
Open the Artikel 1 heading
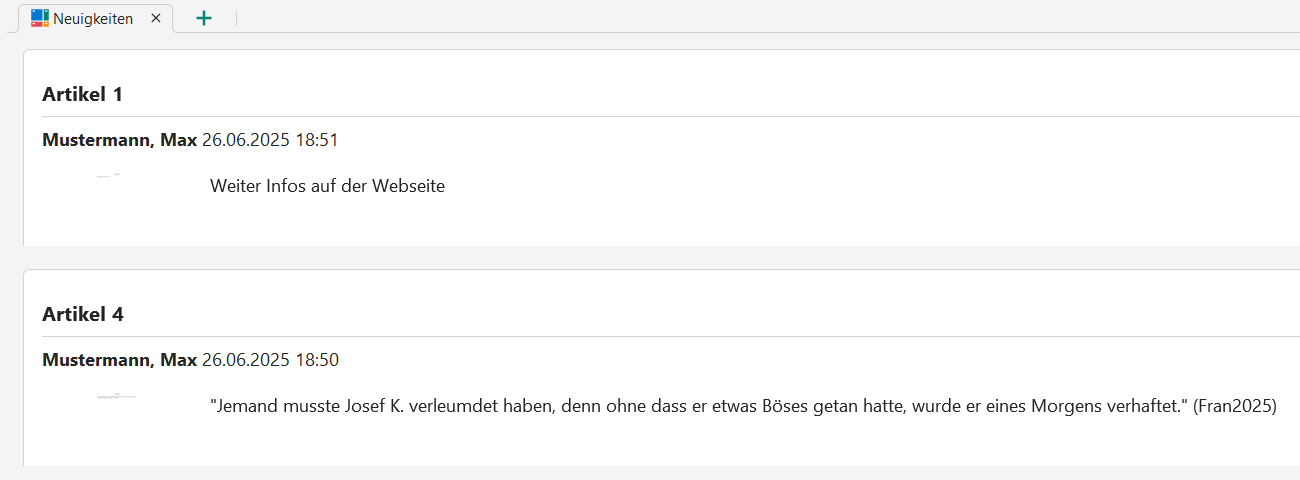82,94
